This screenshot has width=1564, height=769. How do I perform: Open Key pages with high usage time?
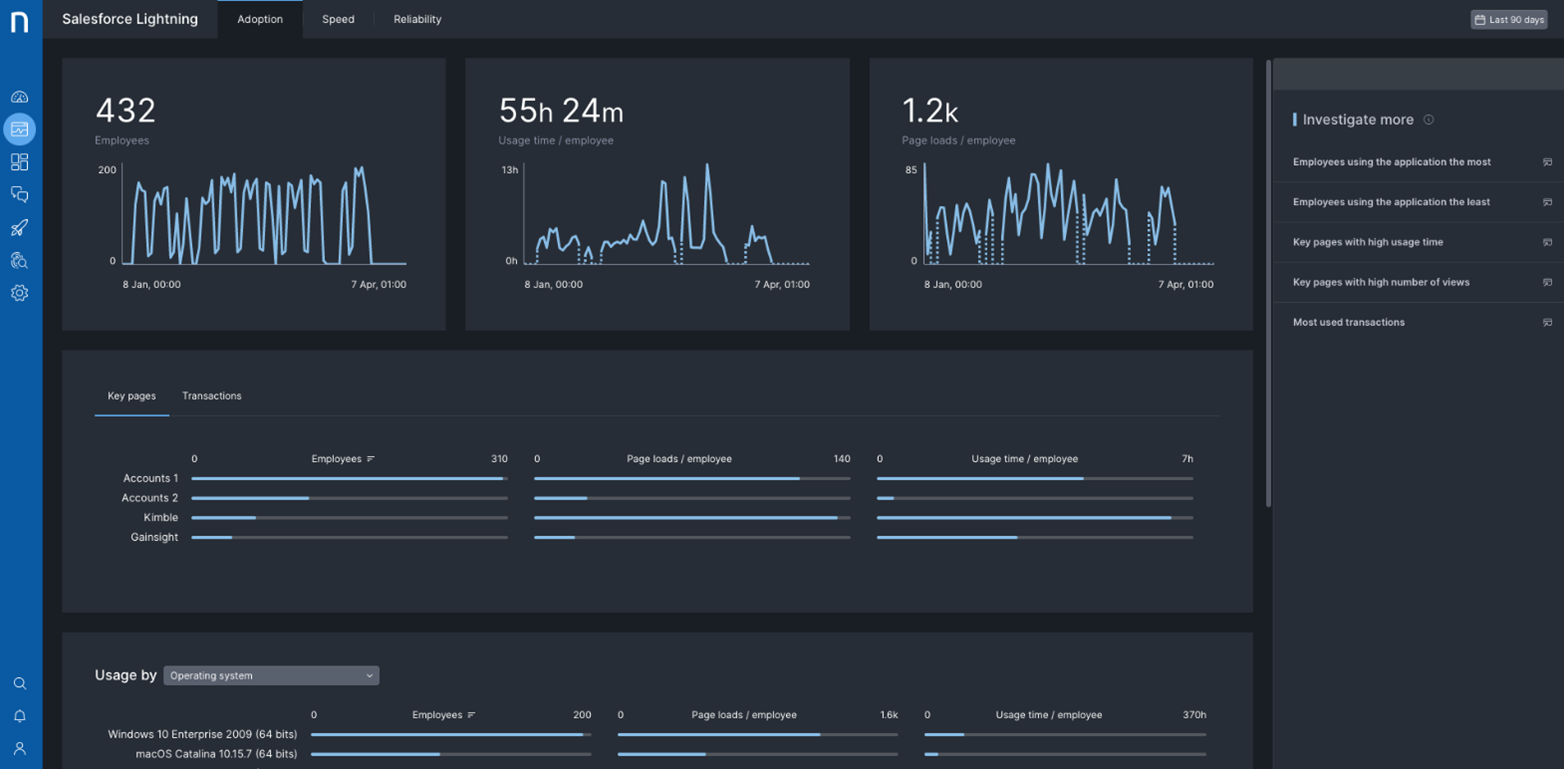click(1367, 242)
